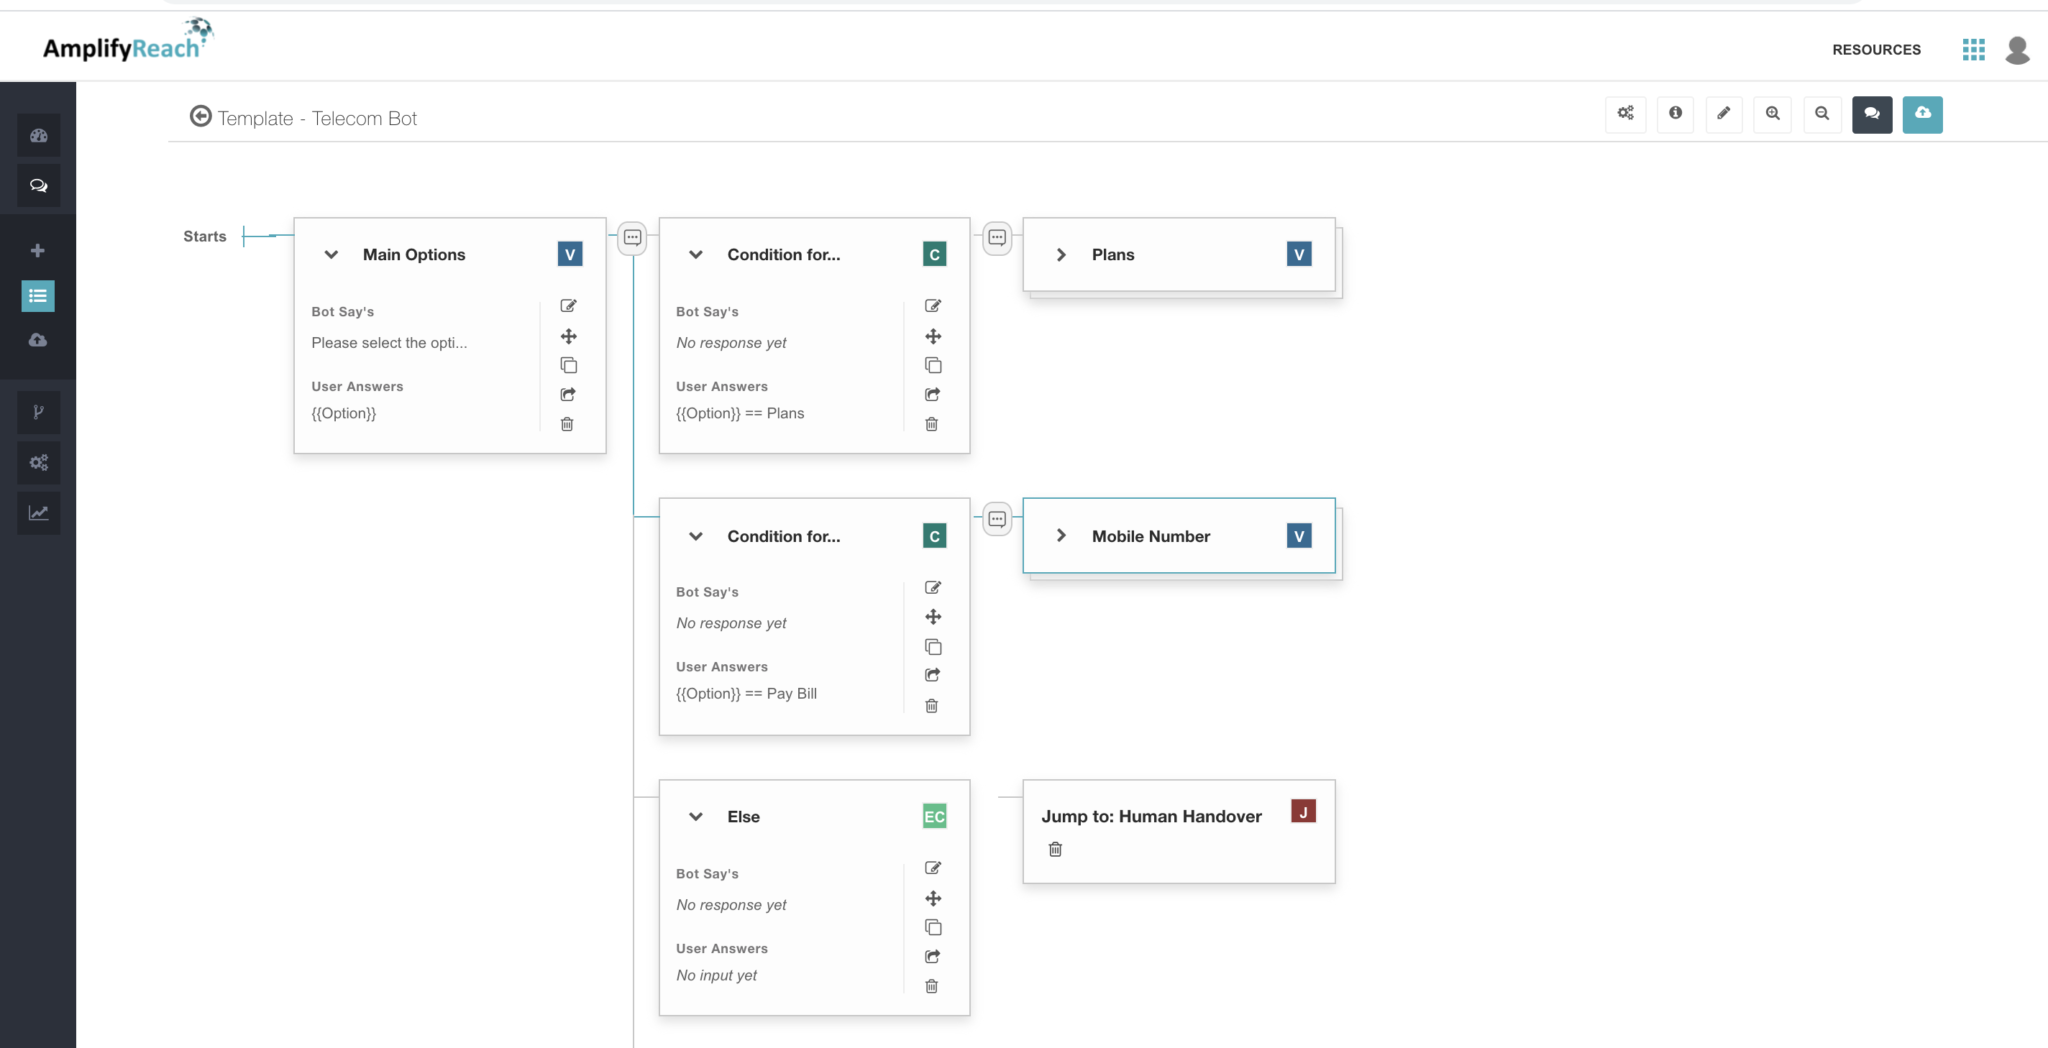The image size is (2048, 1048).
Task: Click 'No input yet' in Else card
Action: click(716, 975)
